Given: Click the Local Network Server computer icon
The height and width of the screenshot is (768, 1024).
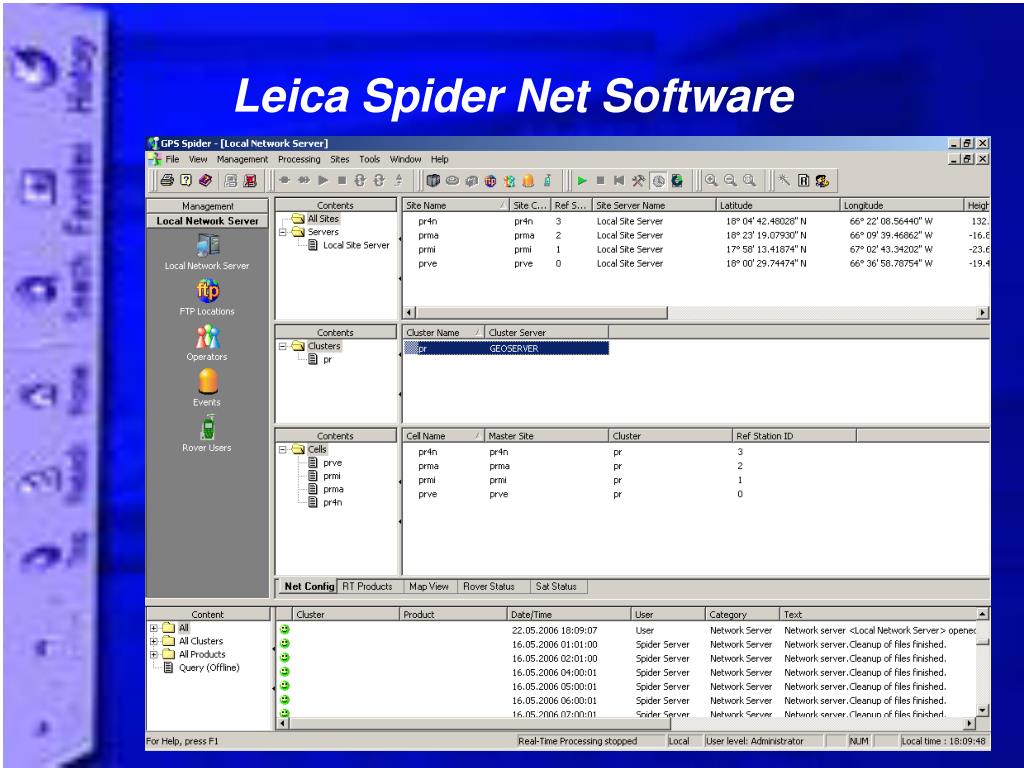Looking at the screenshot, I should tap(208, 246).
